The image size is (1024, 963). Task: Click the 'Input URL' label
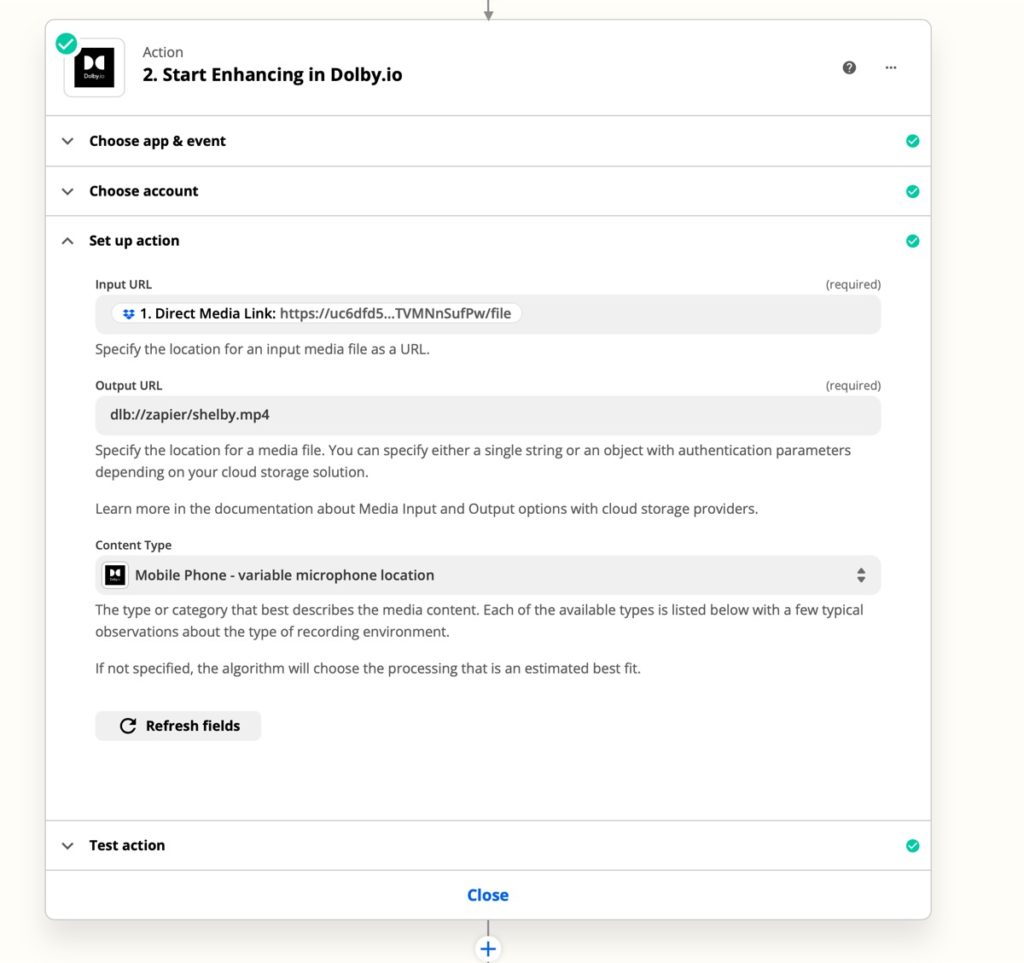[x=123, y=285]
